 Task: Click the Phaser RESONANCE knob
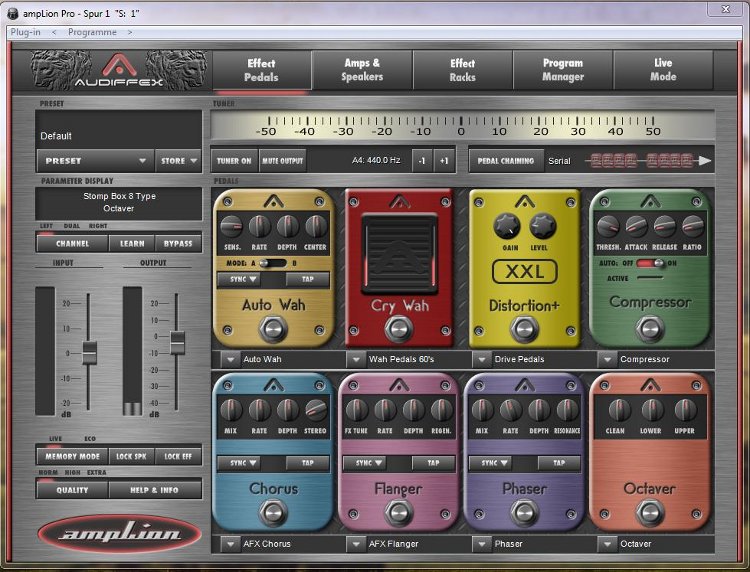pyautogui.click(x=567, y=410)
